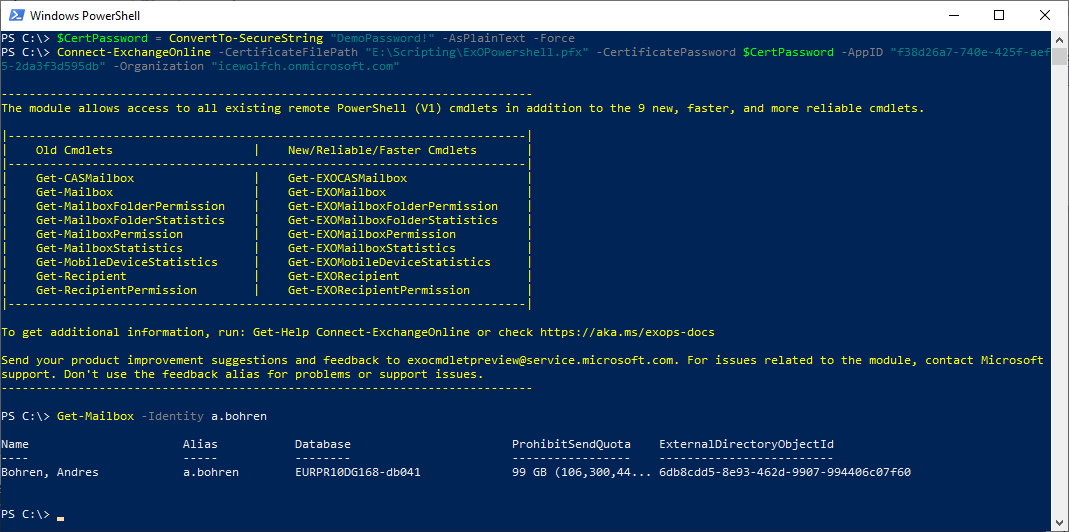
Task: Click at the blinking cursor on last prompt
Action: click(x=60, y=518)
